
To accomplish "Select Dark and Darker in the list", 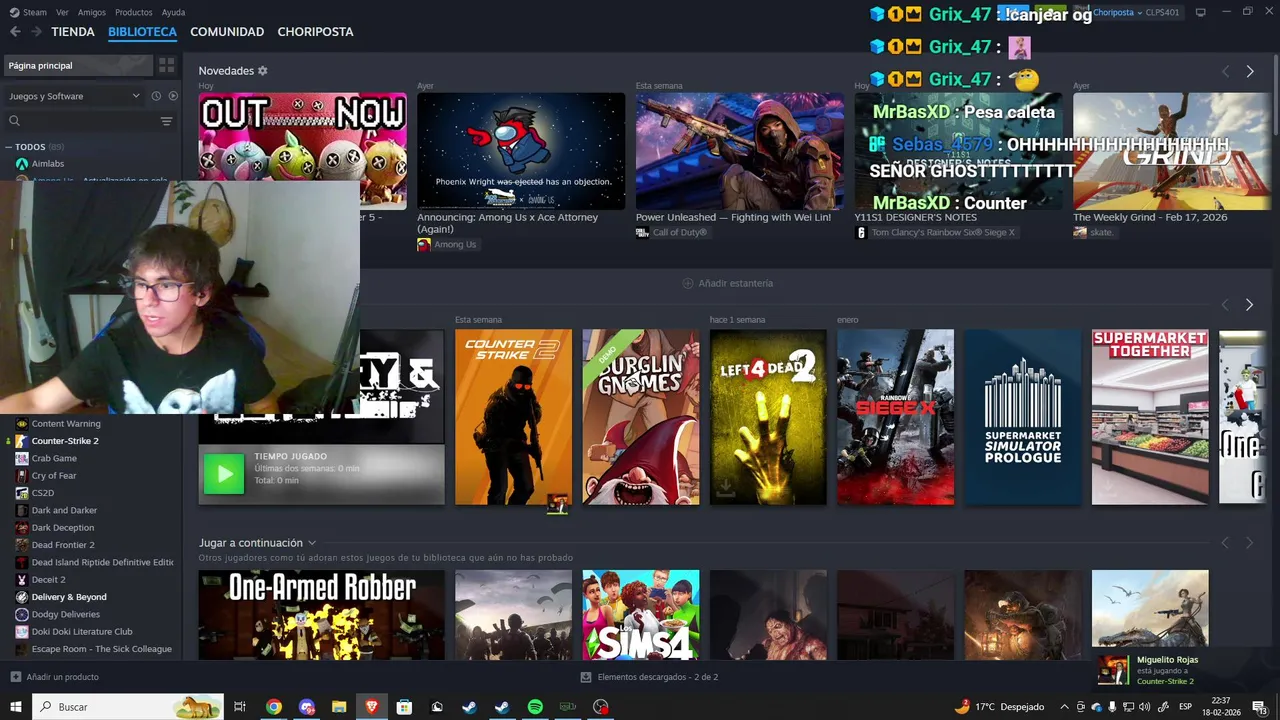I will tap(64, 510).
